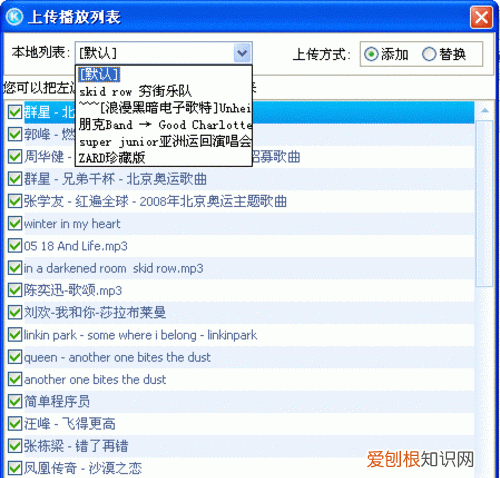Choose 朋克Band Good Charlotte playlist option
Image resolution: width=500 pixels, height=478 pixels.
(x=163, y=125)
